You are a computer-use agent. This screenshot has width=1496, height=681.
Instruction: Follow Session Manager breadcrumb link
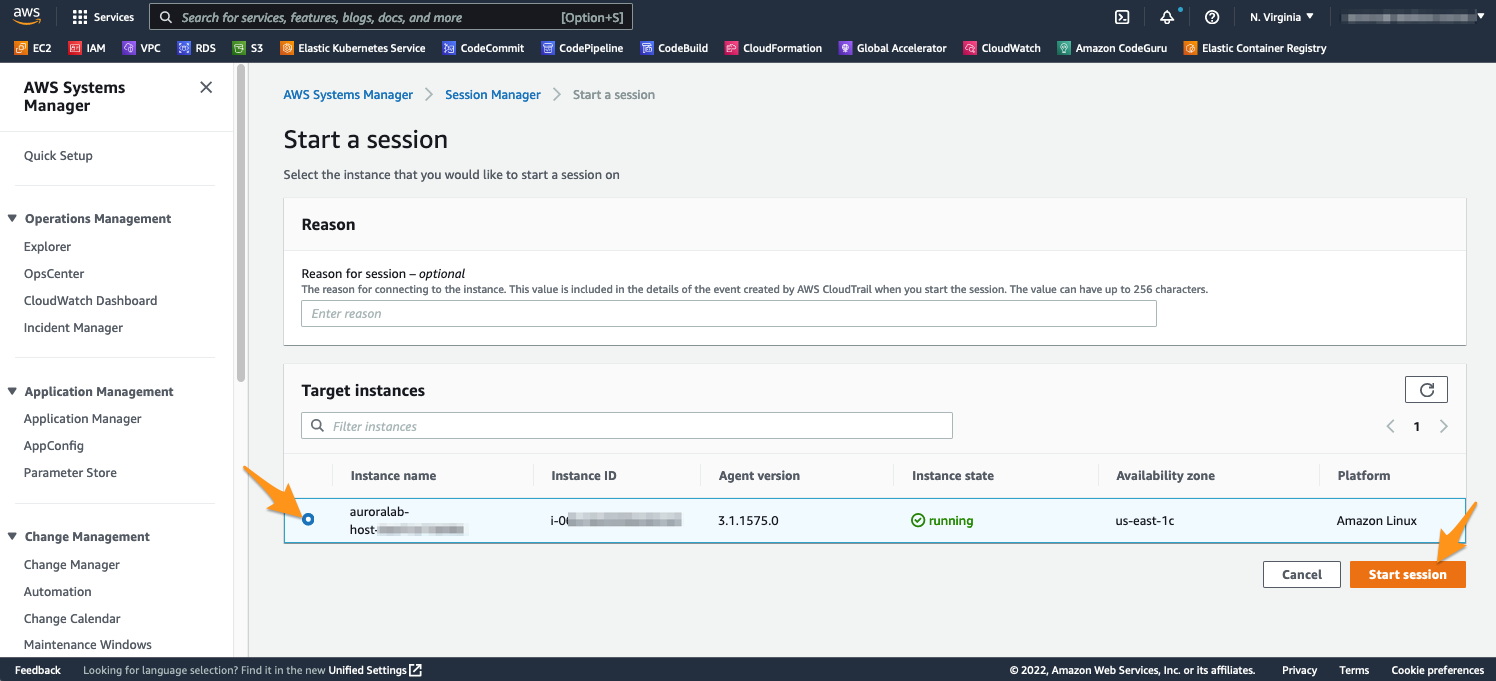pos(493,95)
